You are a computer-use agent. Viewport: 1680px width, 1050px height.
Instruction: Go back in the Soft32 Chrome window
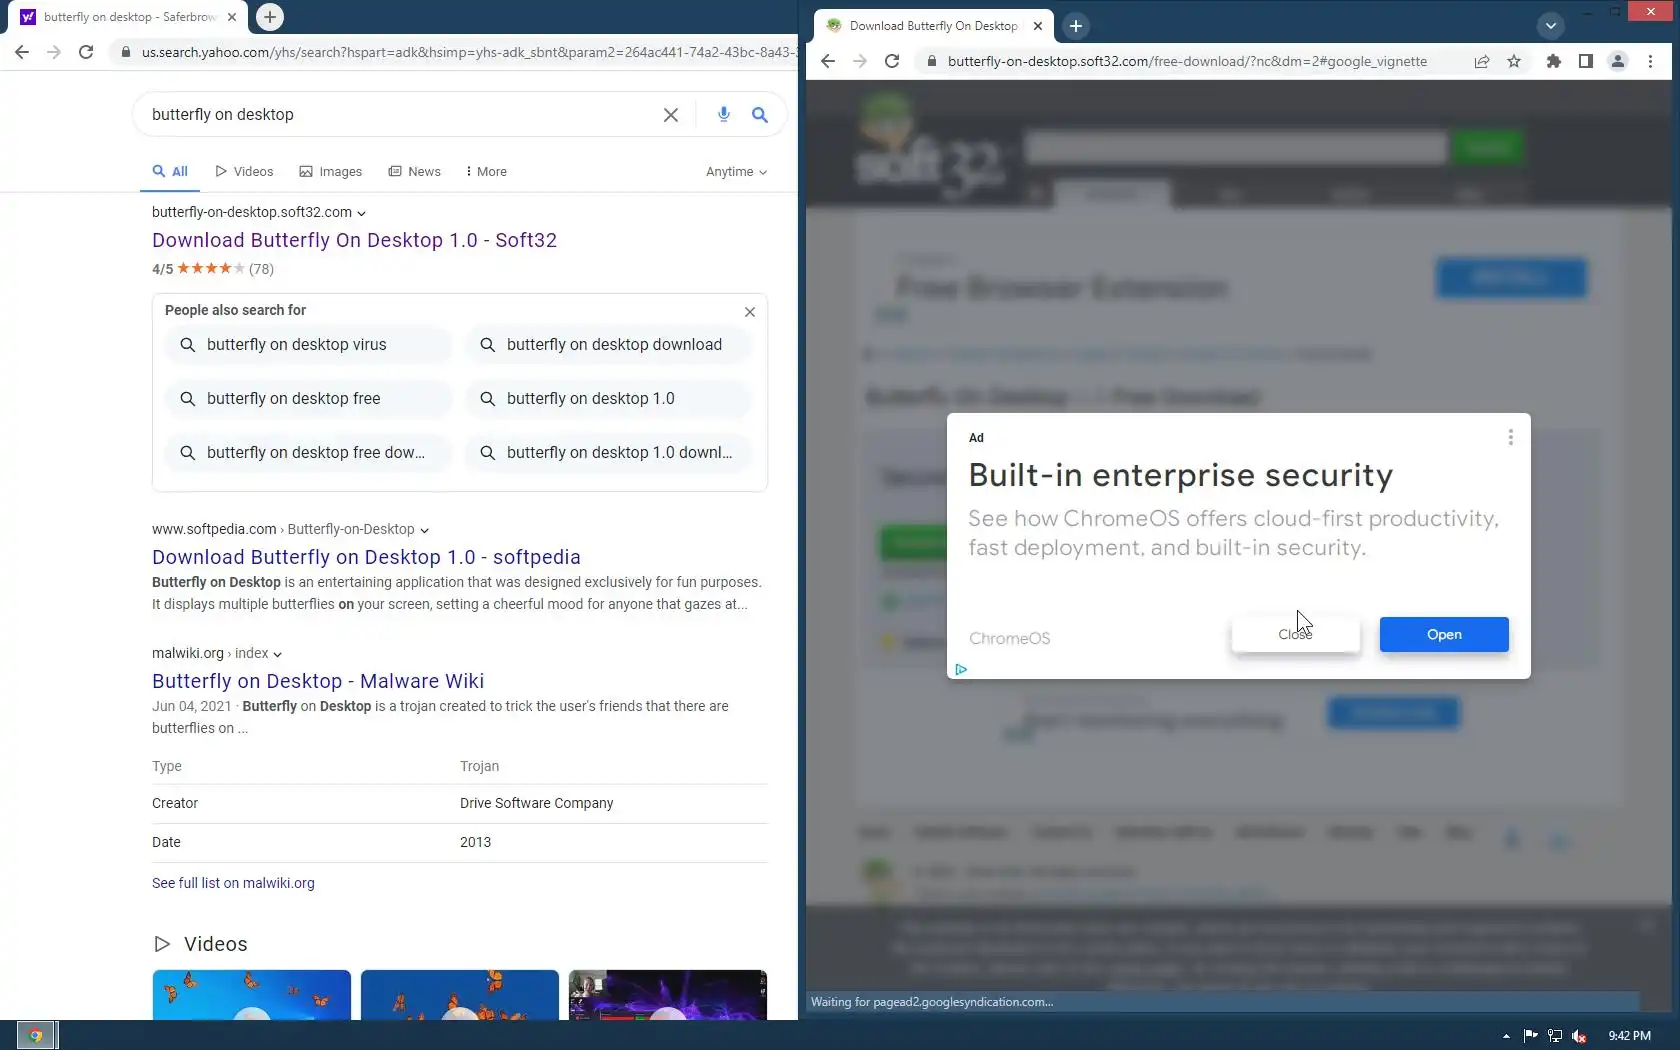coord(828,61)
